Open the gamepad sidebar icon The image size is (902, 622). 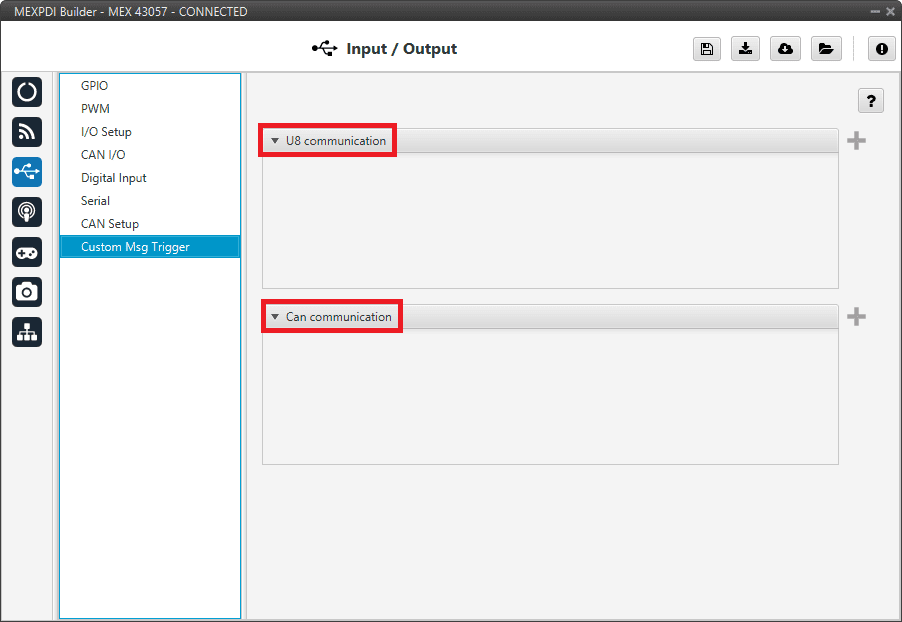pos(27,252)
